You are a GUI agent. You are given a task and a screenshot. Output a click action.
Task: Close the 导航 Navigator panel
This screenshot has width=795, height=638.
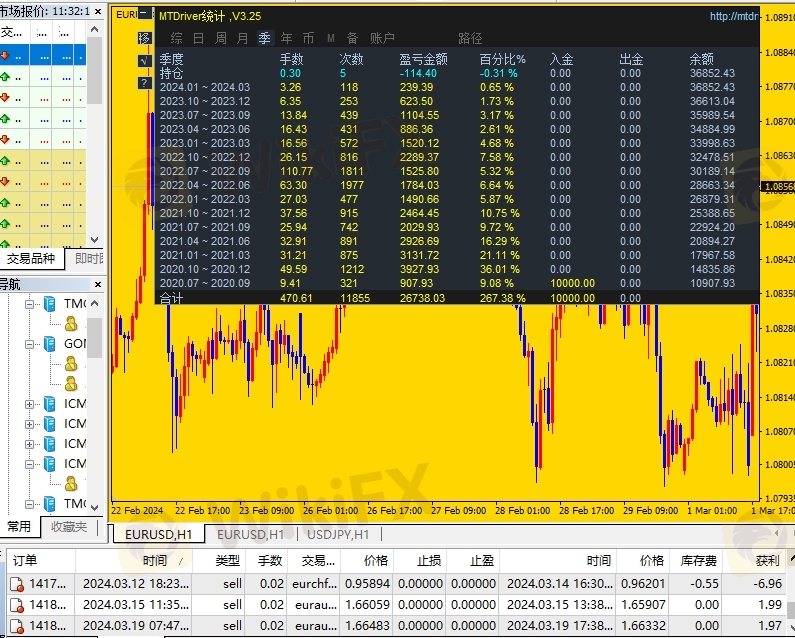[x=98, y=285]
